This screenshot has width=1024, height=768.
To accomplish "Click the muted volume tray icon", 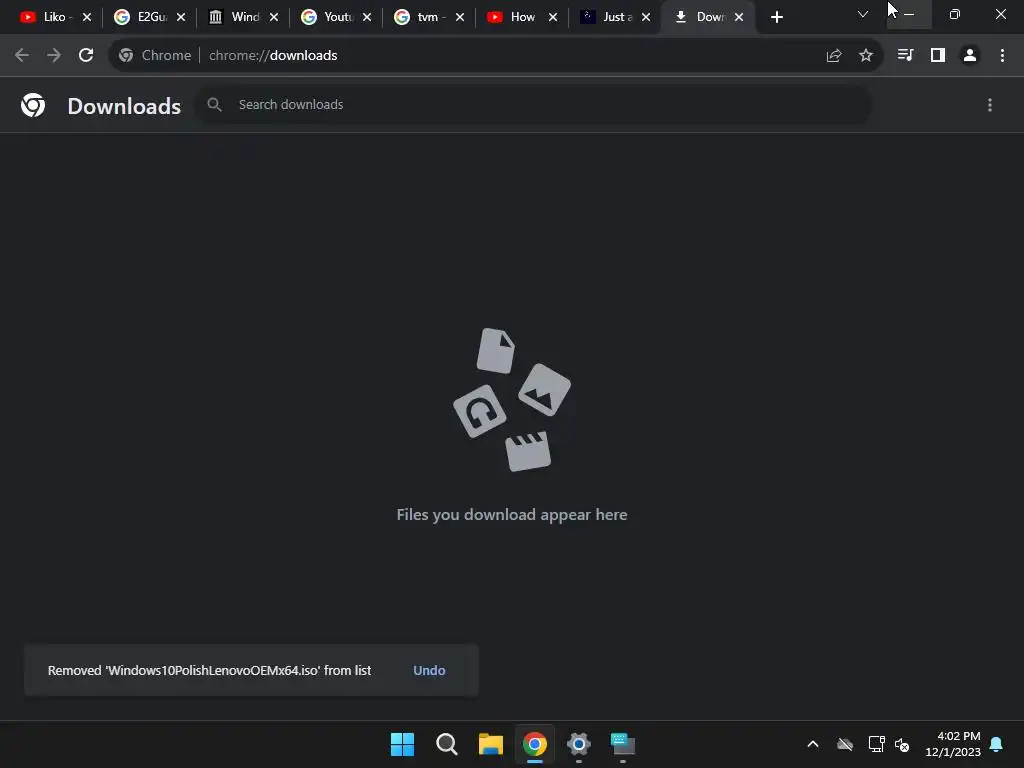I will 902,744.
